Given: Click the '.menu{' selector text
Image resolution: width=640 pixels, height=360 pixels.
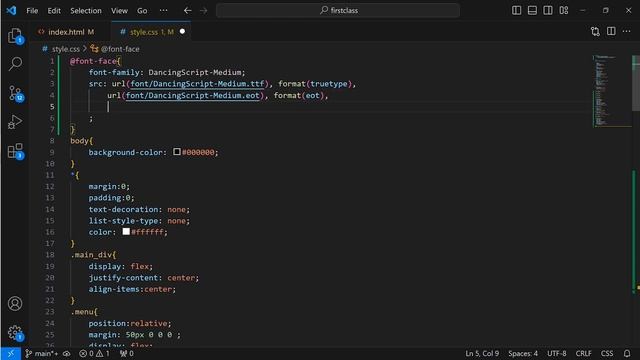Looking at the screenshot, I should click(x=84, y=312).
